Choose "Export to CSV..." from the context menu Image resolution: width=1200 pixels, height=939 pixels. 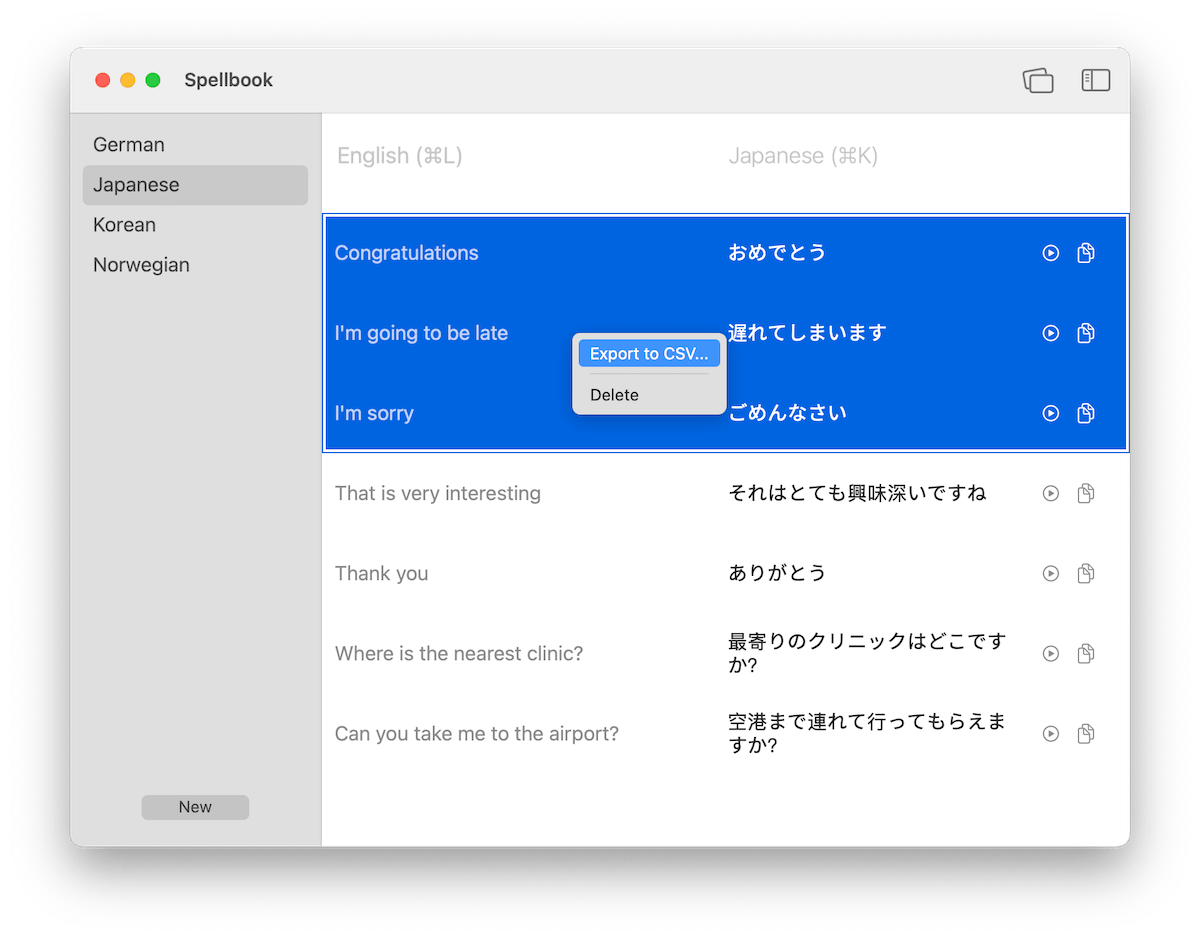click(649, 353)
